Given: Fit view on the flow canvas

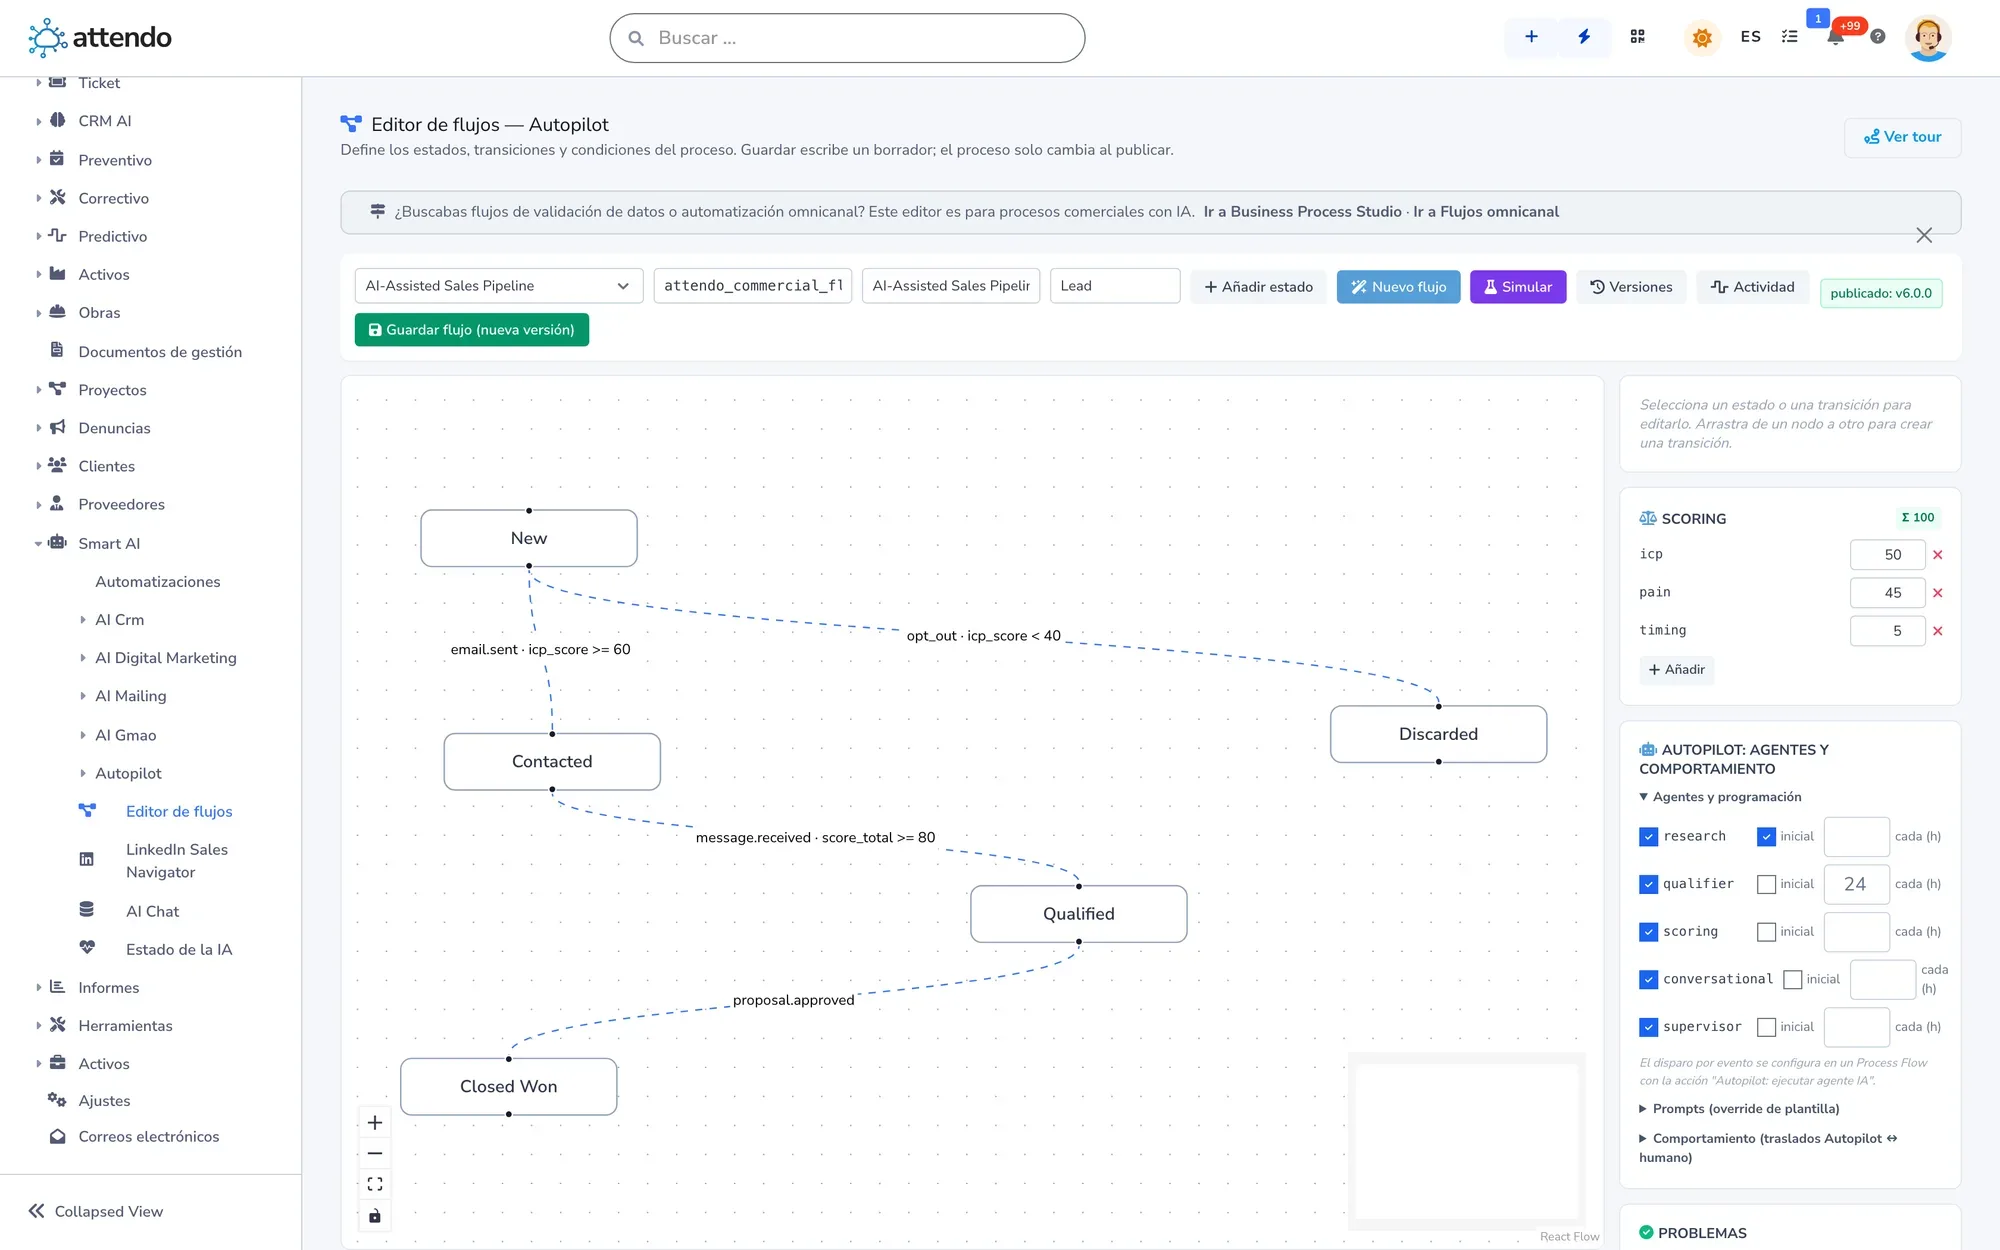Looking at the screenshot, I should coord(375,1185).
